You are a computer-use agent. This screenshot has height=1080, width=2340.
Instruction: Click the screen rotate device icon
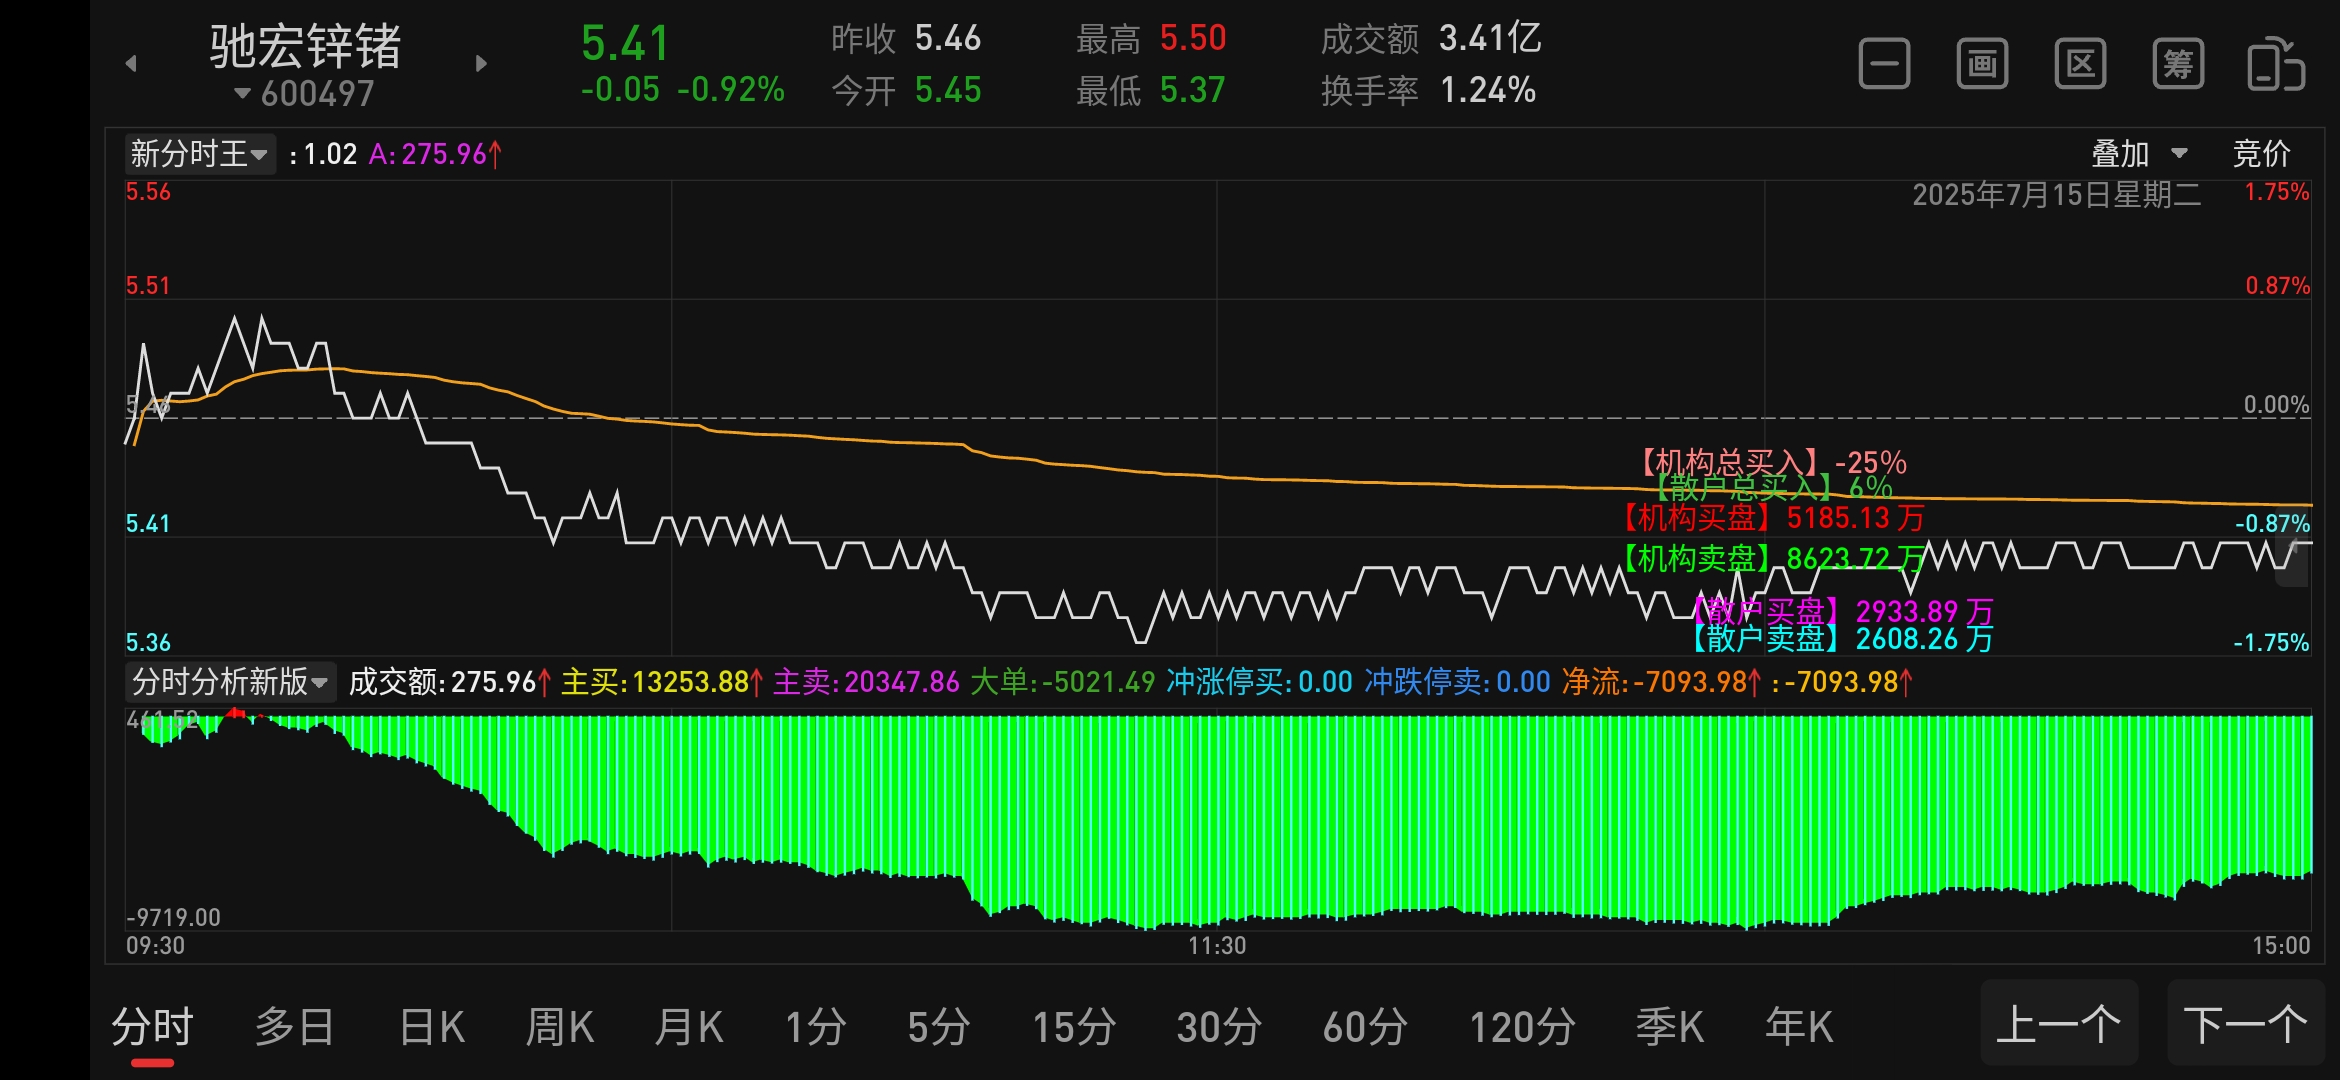tap(2276, 65)
